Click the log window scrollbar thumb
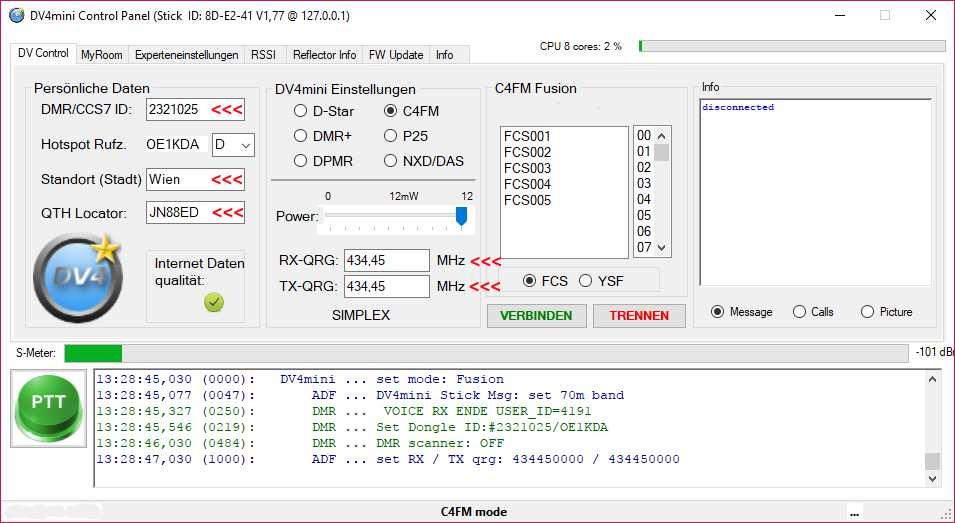 coord(932,461)
